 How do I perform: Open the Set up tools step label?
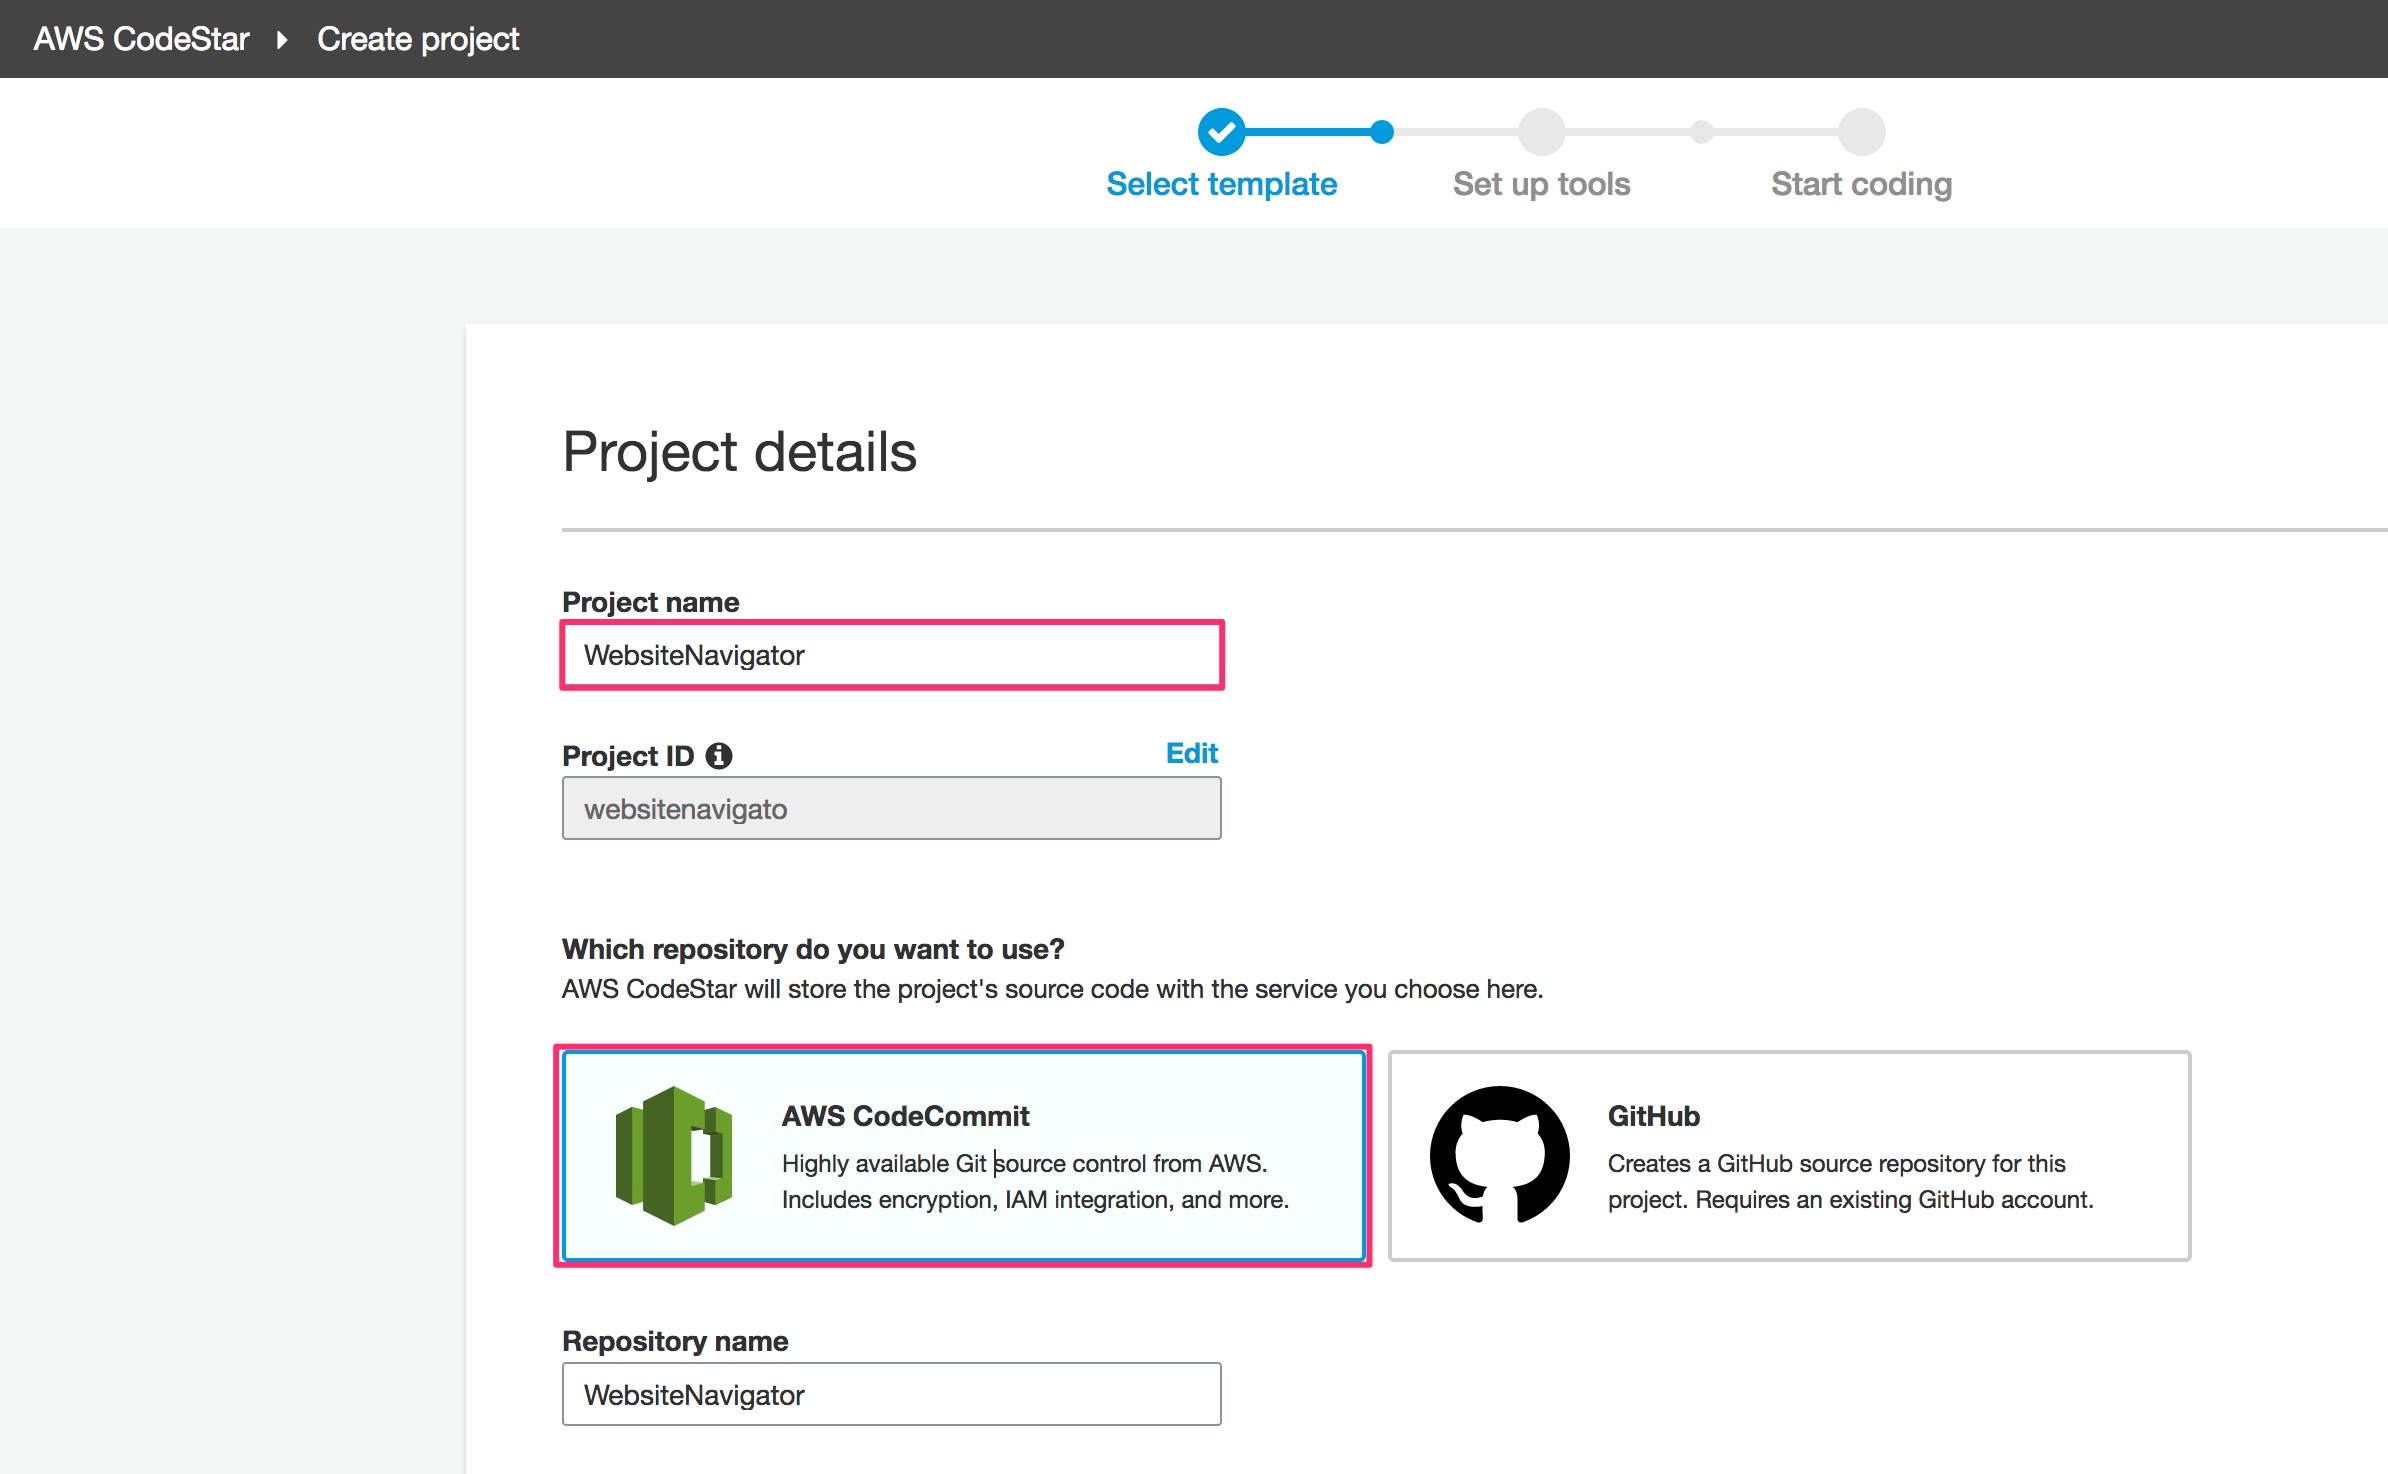click(1541, 184)
